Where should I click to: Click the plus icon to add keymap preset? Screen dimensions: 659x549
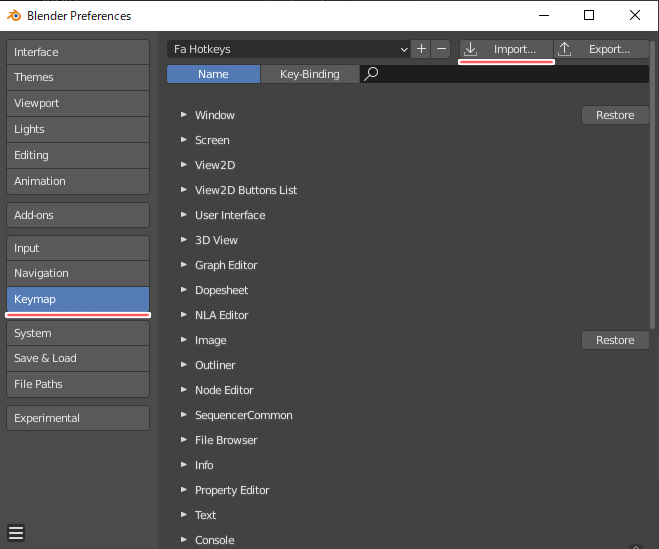click(x=421, y=49)
